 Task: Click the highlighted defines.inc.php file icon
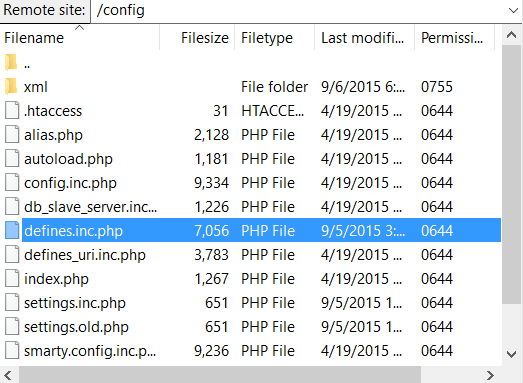12,231
